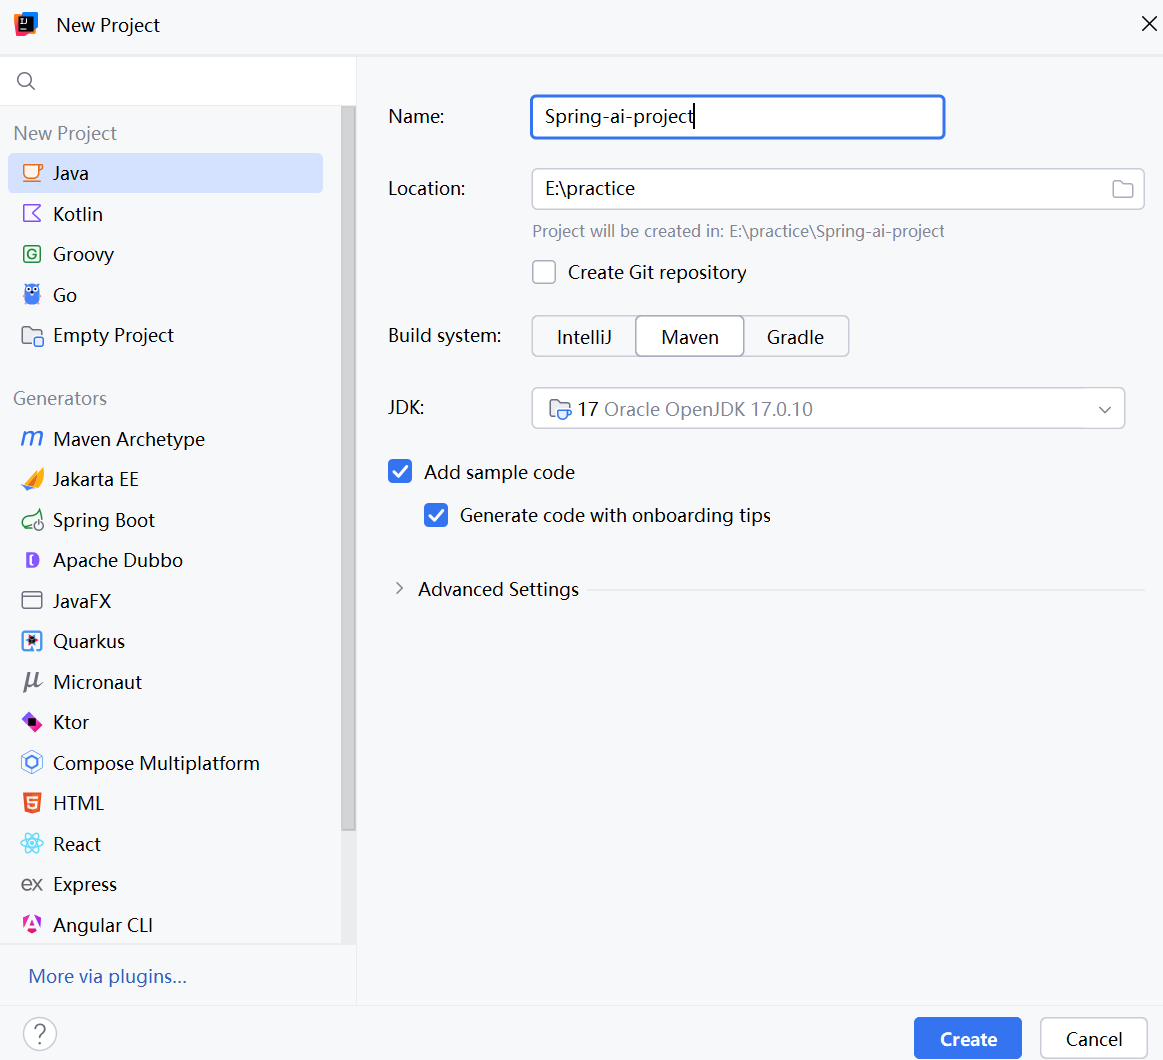Select Go in project list

(x=165, y=294)
